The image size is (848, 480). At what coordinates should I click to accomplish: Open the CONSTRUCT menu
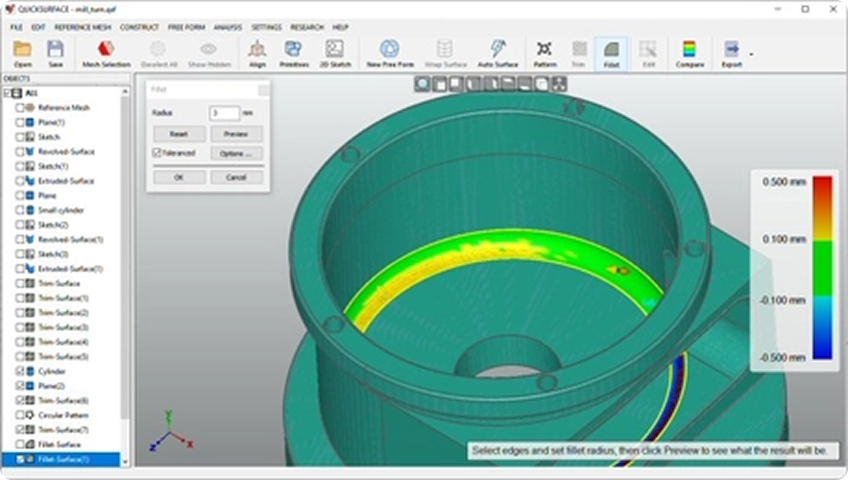[139, 27]
